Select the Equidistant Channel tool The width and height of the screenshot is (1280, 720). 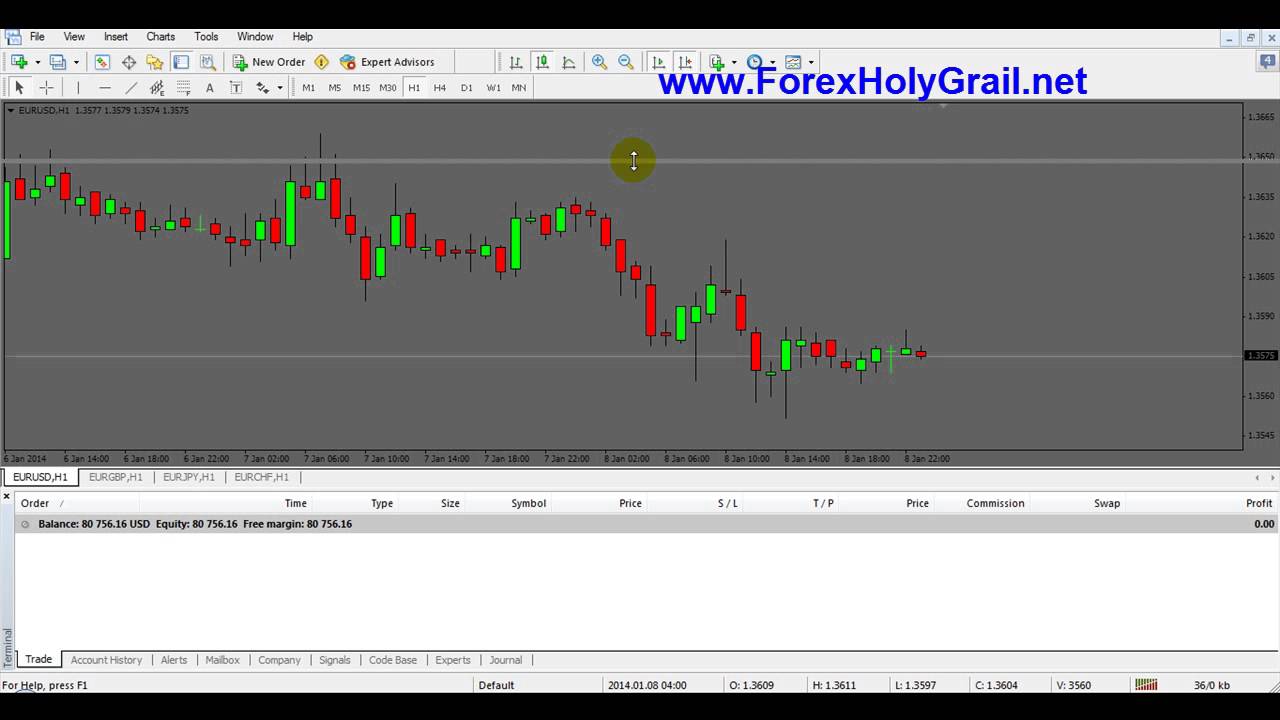coord(157,88)
